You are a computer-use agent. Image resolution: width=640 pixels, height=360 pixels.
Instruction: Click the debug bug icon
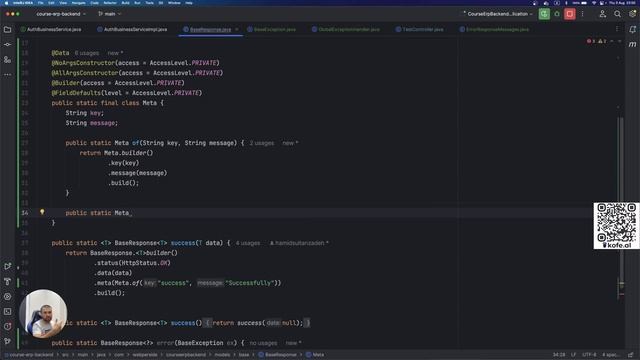tap(557, 14)
